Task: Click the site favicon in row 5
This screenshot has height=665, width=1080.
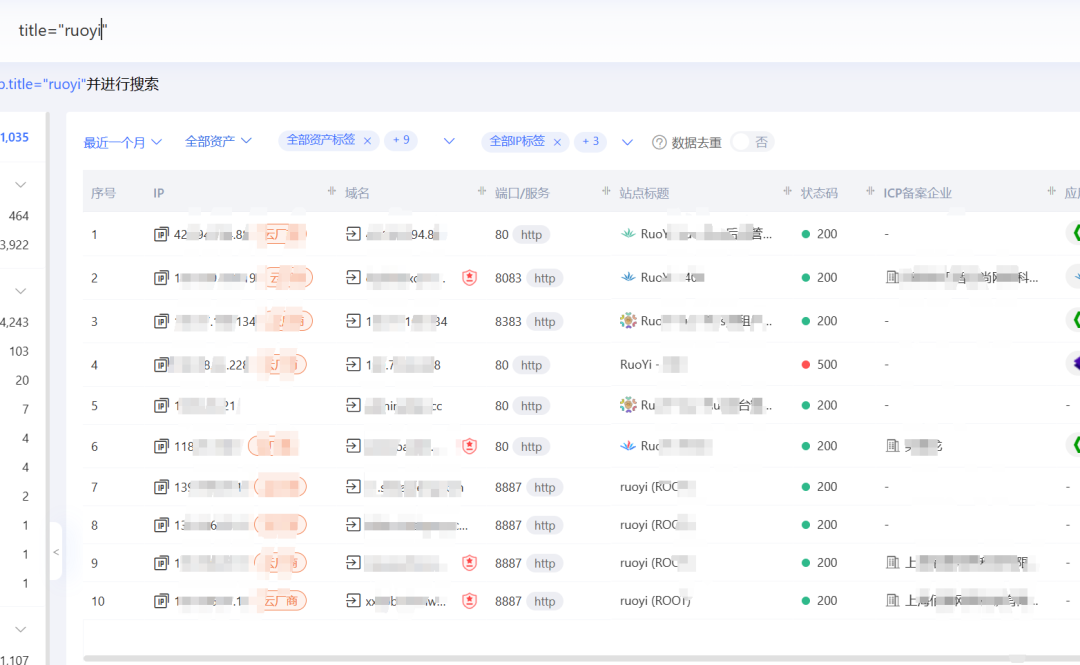Action: tap(627, 405)
